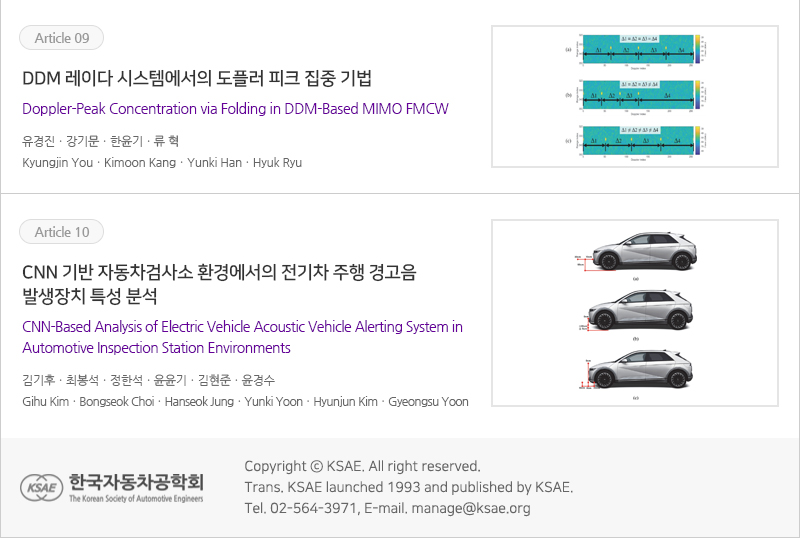The height and width of the screenshot is (538, 800).
Task: Click the Article 10 badge
Action: [x=61, y=232]
